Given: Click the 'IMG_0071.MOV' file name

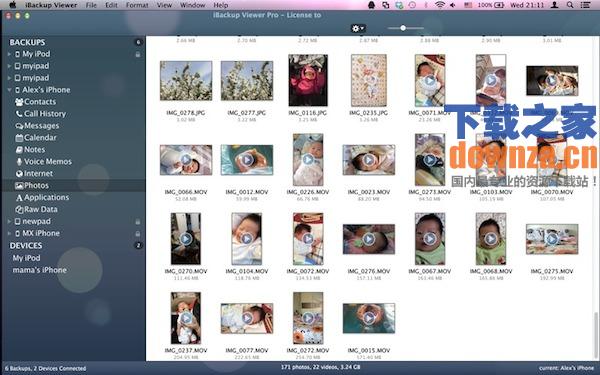Looking at the screenshot, I should tap(429, 113).
